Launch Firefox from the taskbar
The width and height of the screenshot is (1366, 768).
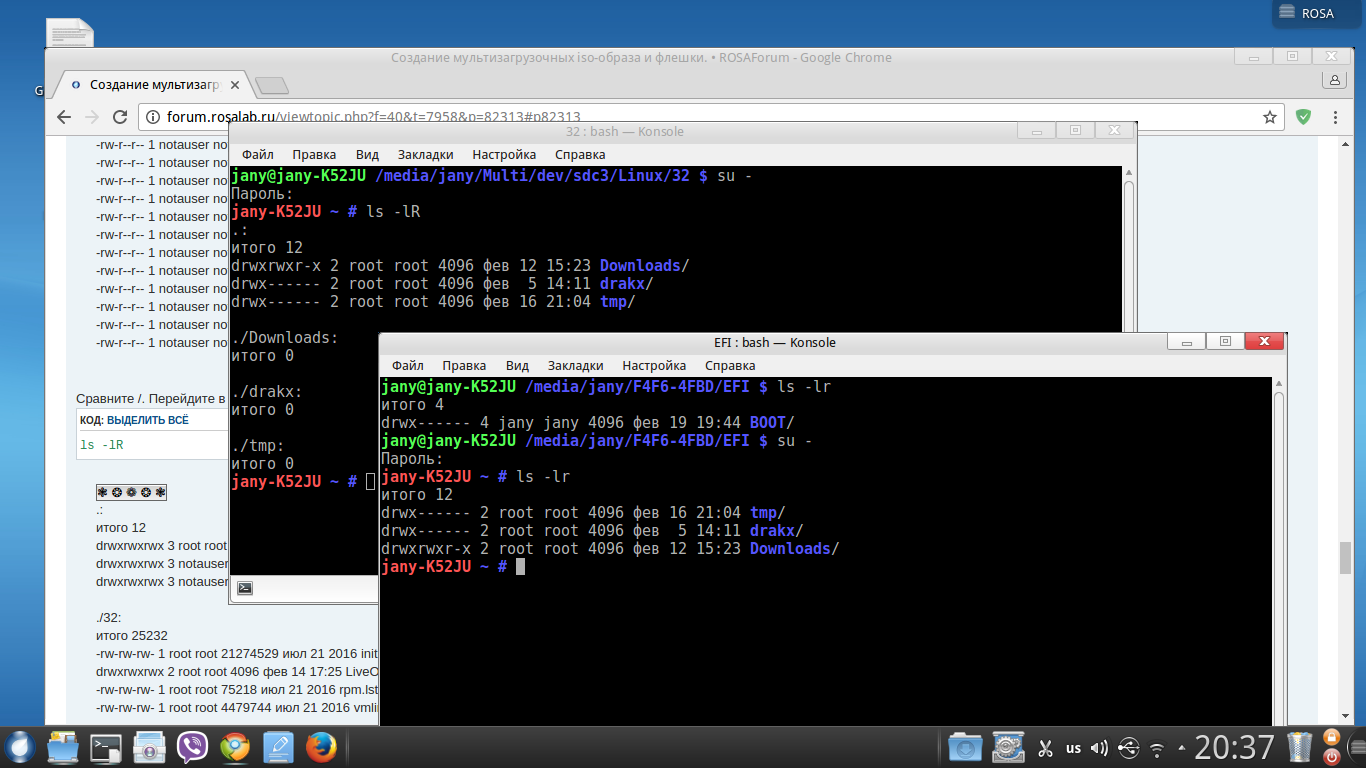pos(319,747)
